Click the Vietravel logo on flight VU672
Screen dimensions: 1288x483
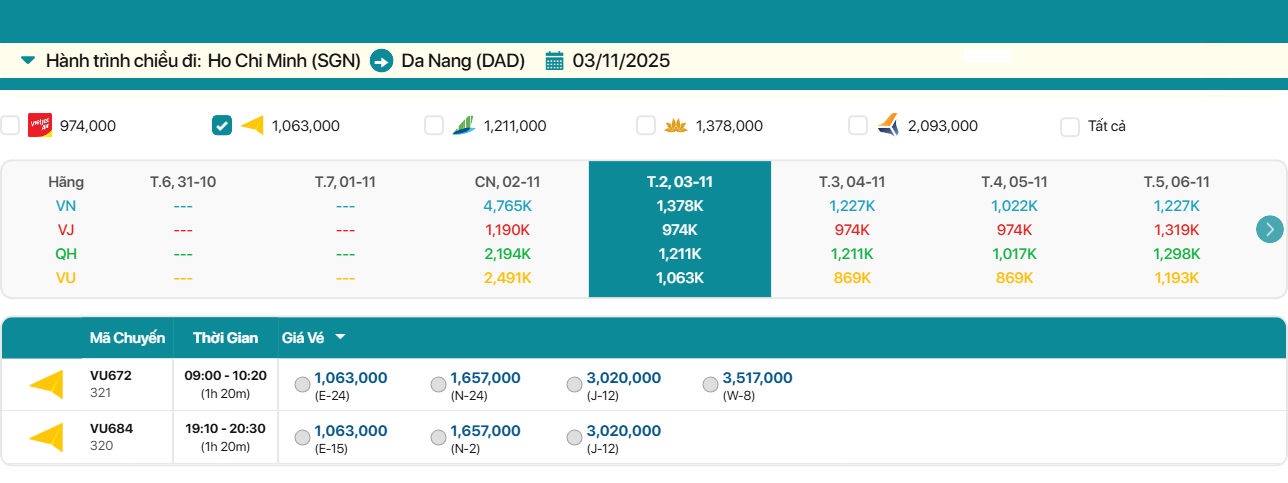tap(46, 384)
